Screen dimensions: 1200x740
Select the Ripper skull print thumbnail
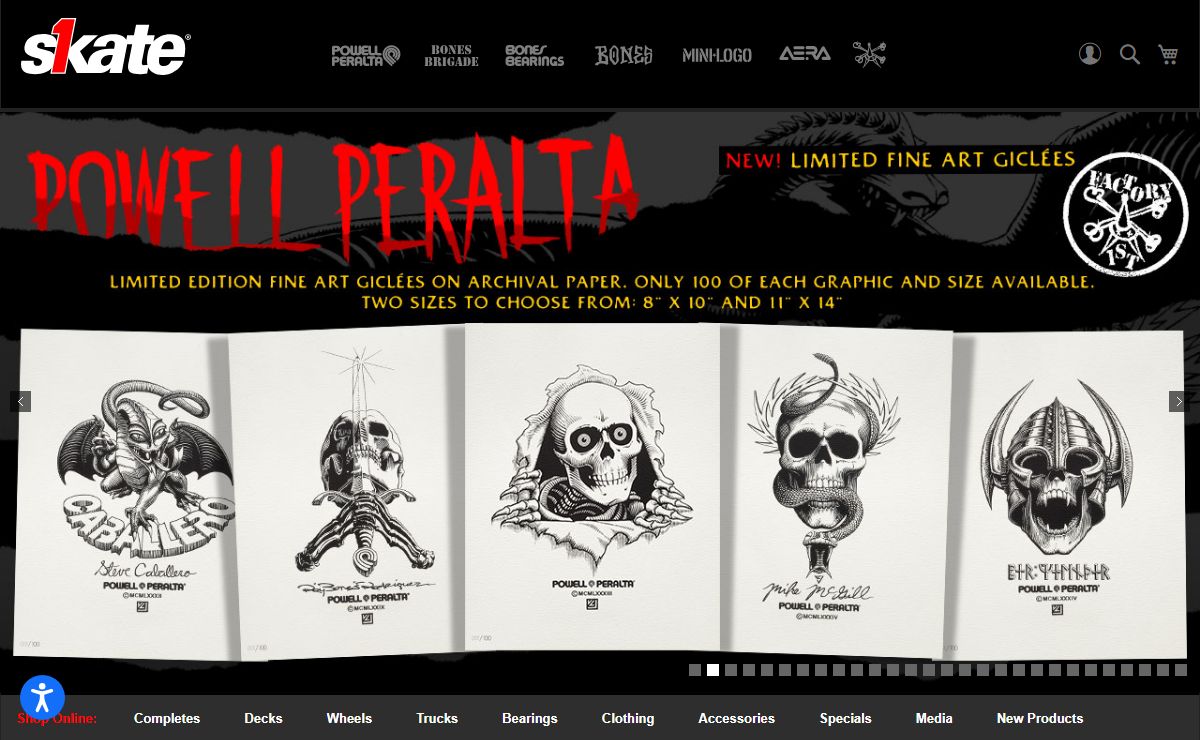tap(592, 485)
